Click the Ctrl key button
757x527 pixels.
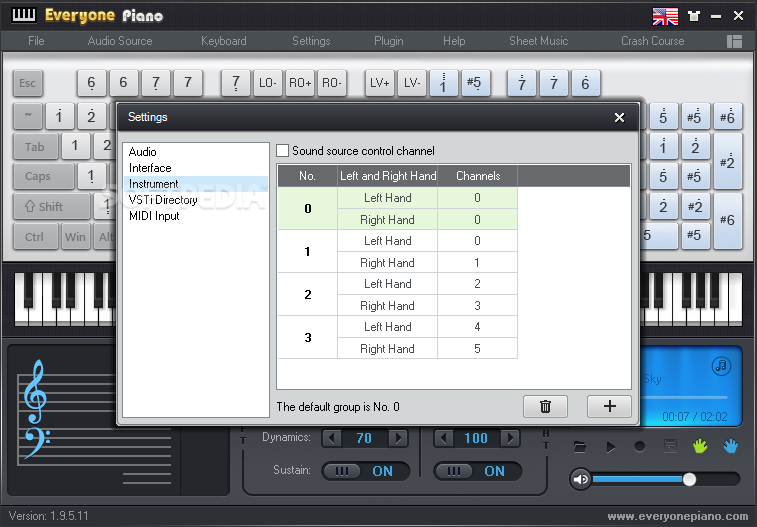click(35, 236)
